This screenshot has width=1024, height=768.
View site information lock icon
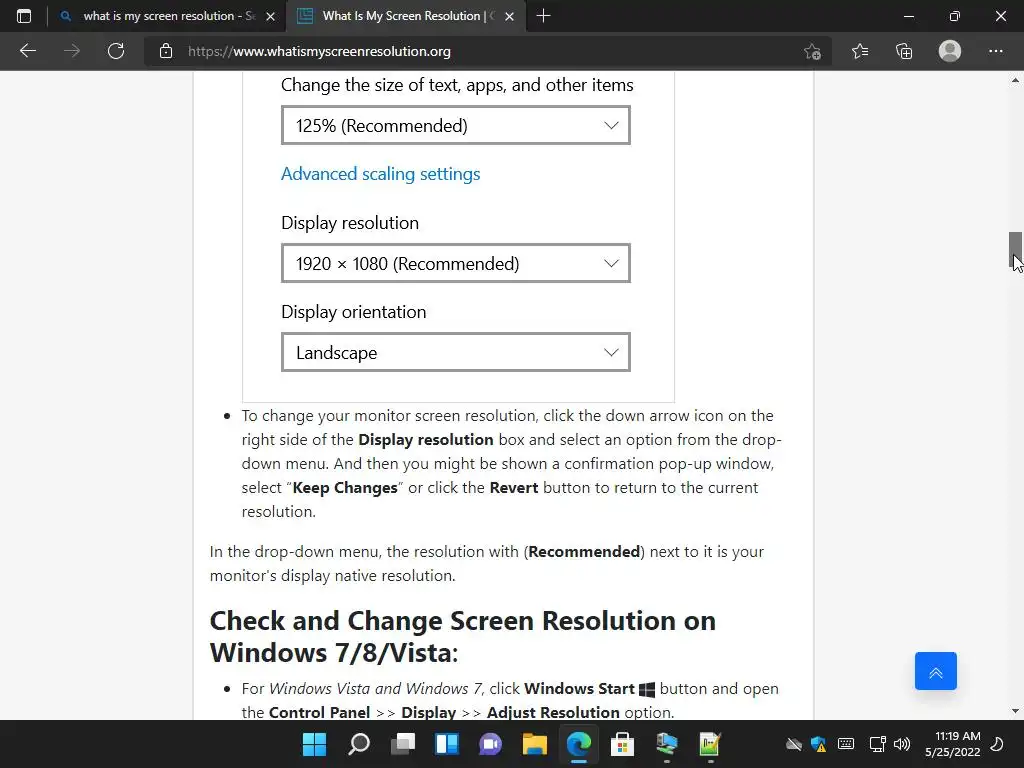(x=166, y=51)
